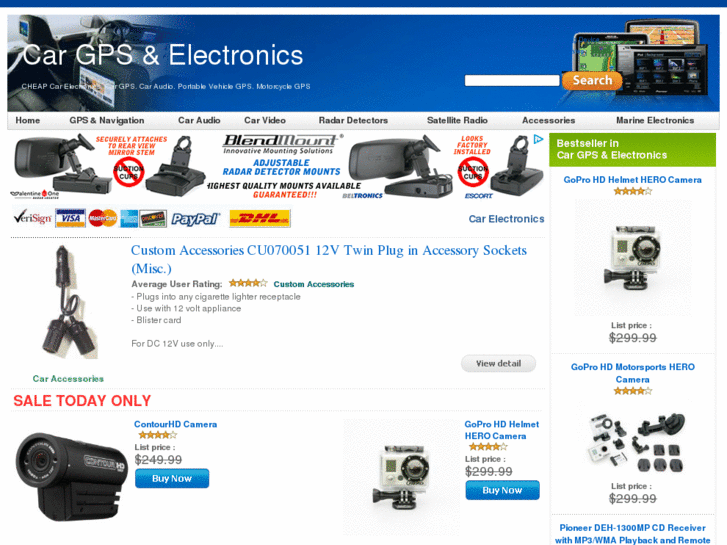Click the AdChoices icon on banner
The width and height of the screenshot is (727, 545).
(538, 139)
